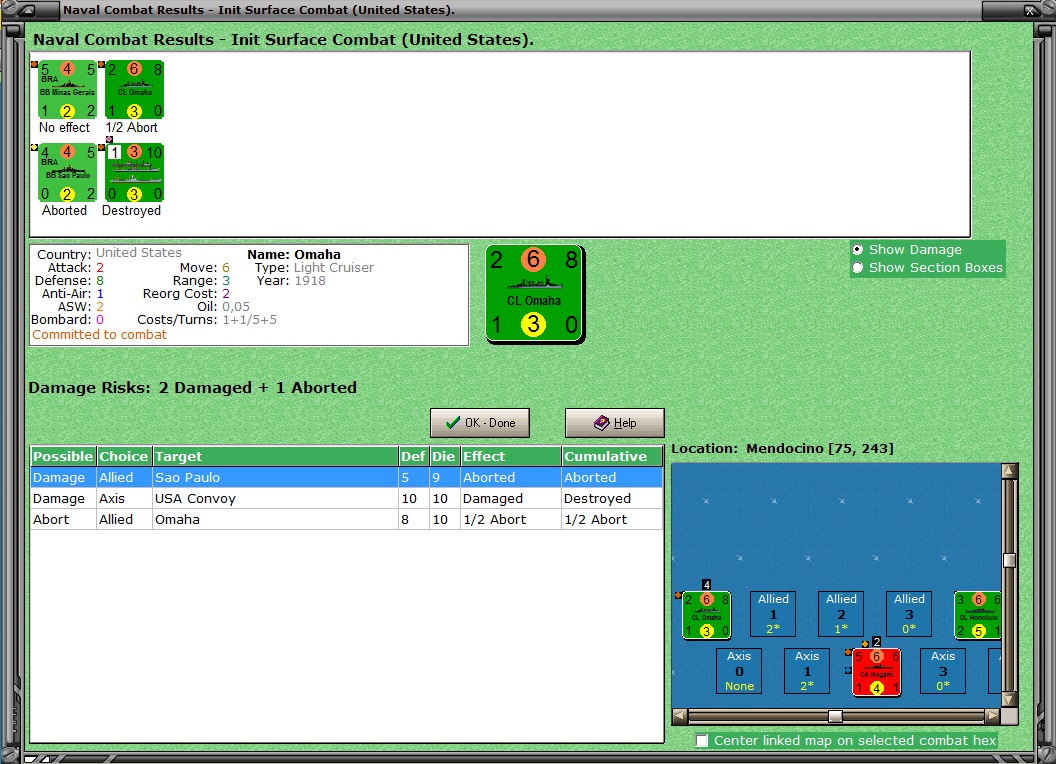Select the USA Convoy damage row
The width and height of the screenshot is (1056, 764).
(347, 499)
